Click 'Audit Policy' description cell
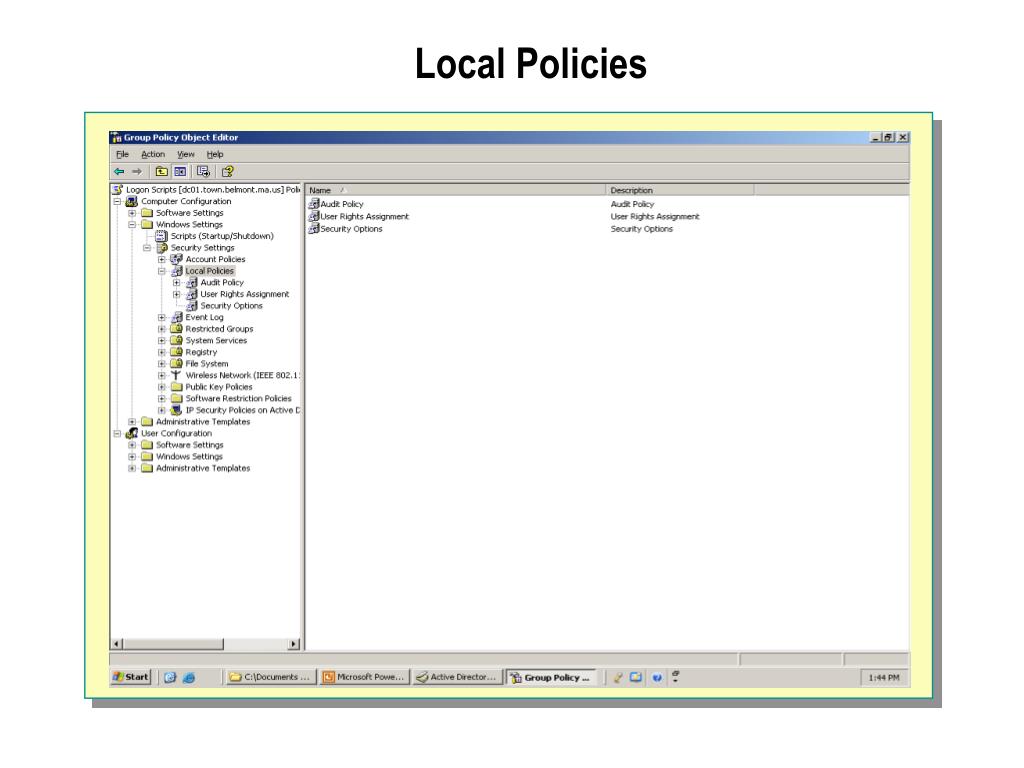This screenshot has height=768, width=1024. coord(632,204)
